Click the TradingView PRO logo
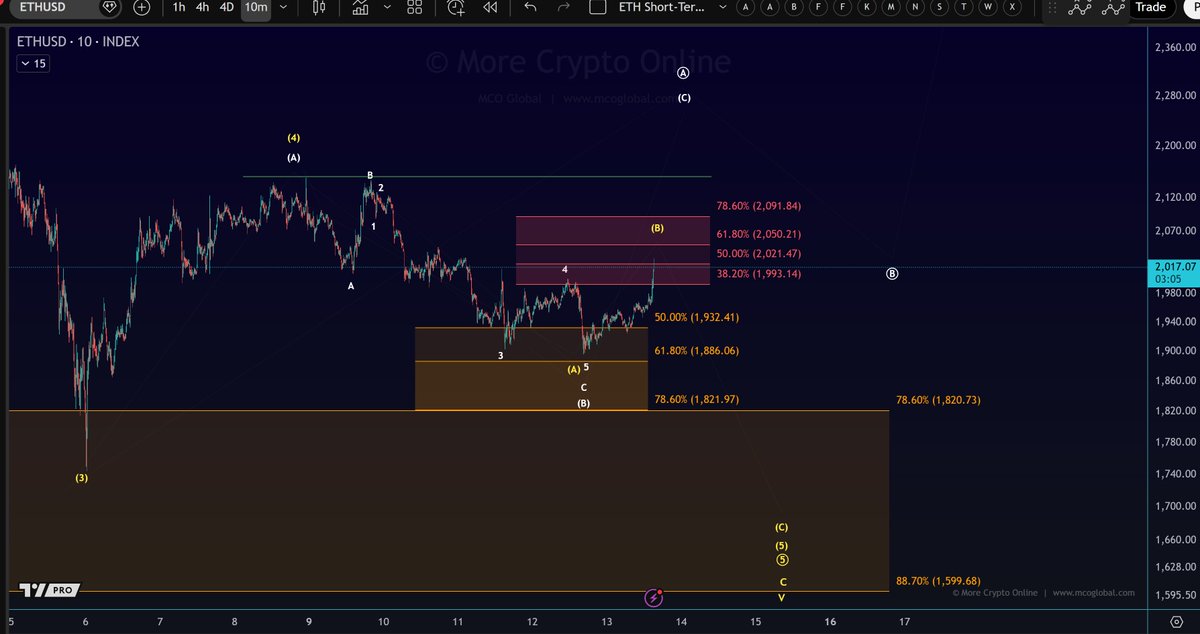Screen dimensions: 1200x634 click(x=48, y=590)
